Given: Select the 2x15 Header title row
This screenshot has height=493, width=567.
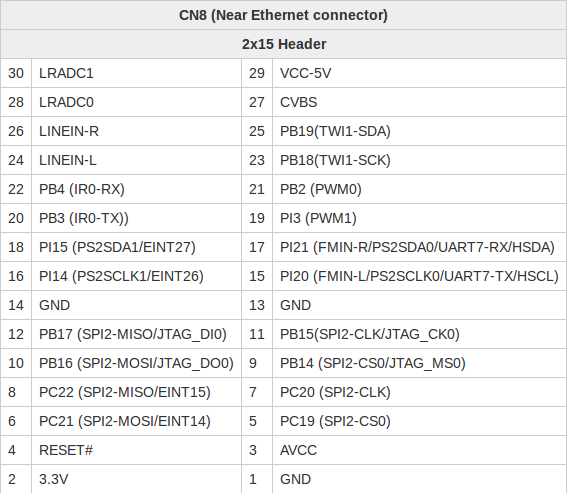Looking at the screenshot, I should [284, 44].
